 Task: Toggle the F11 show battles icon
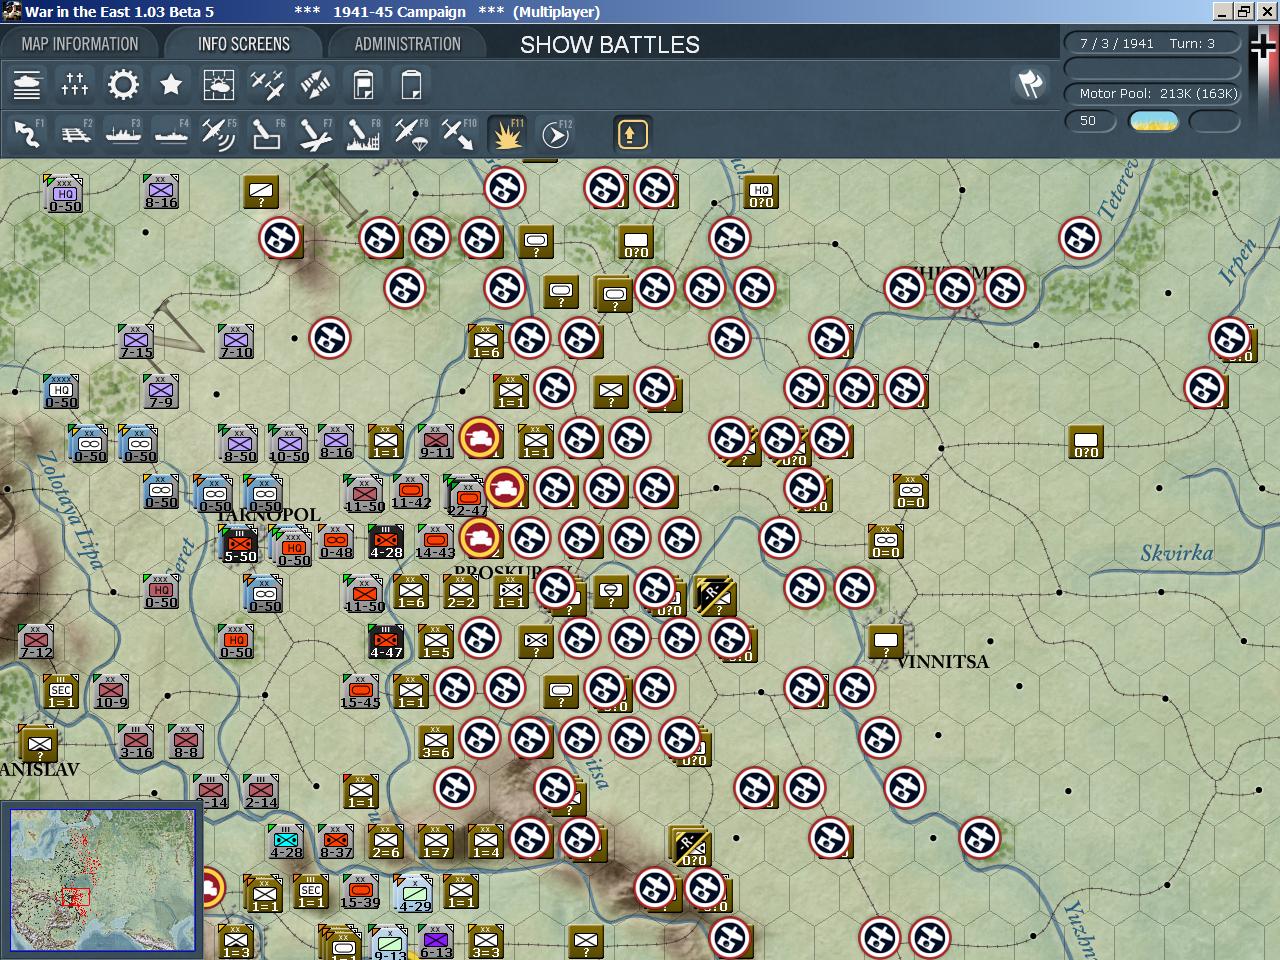click(x=507, y=134)
